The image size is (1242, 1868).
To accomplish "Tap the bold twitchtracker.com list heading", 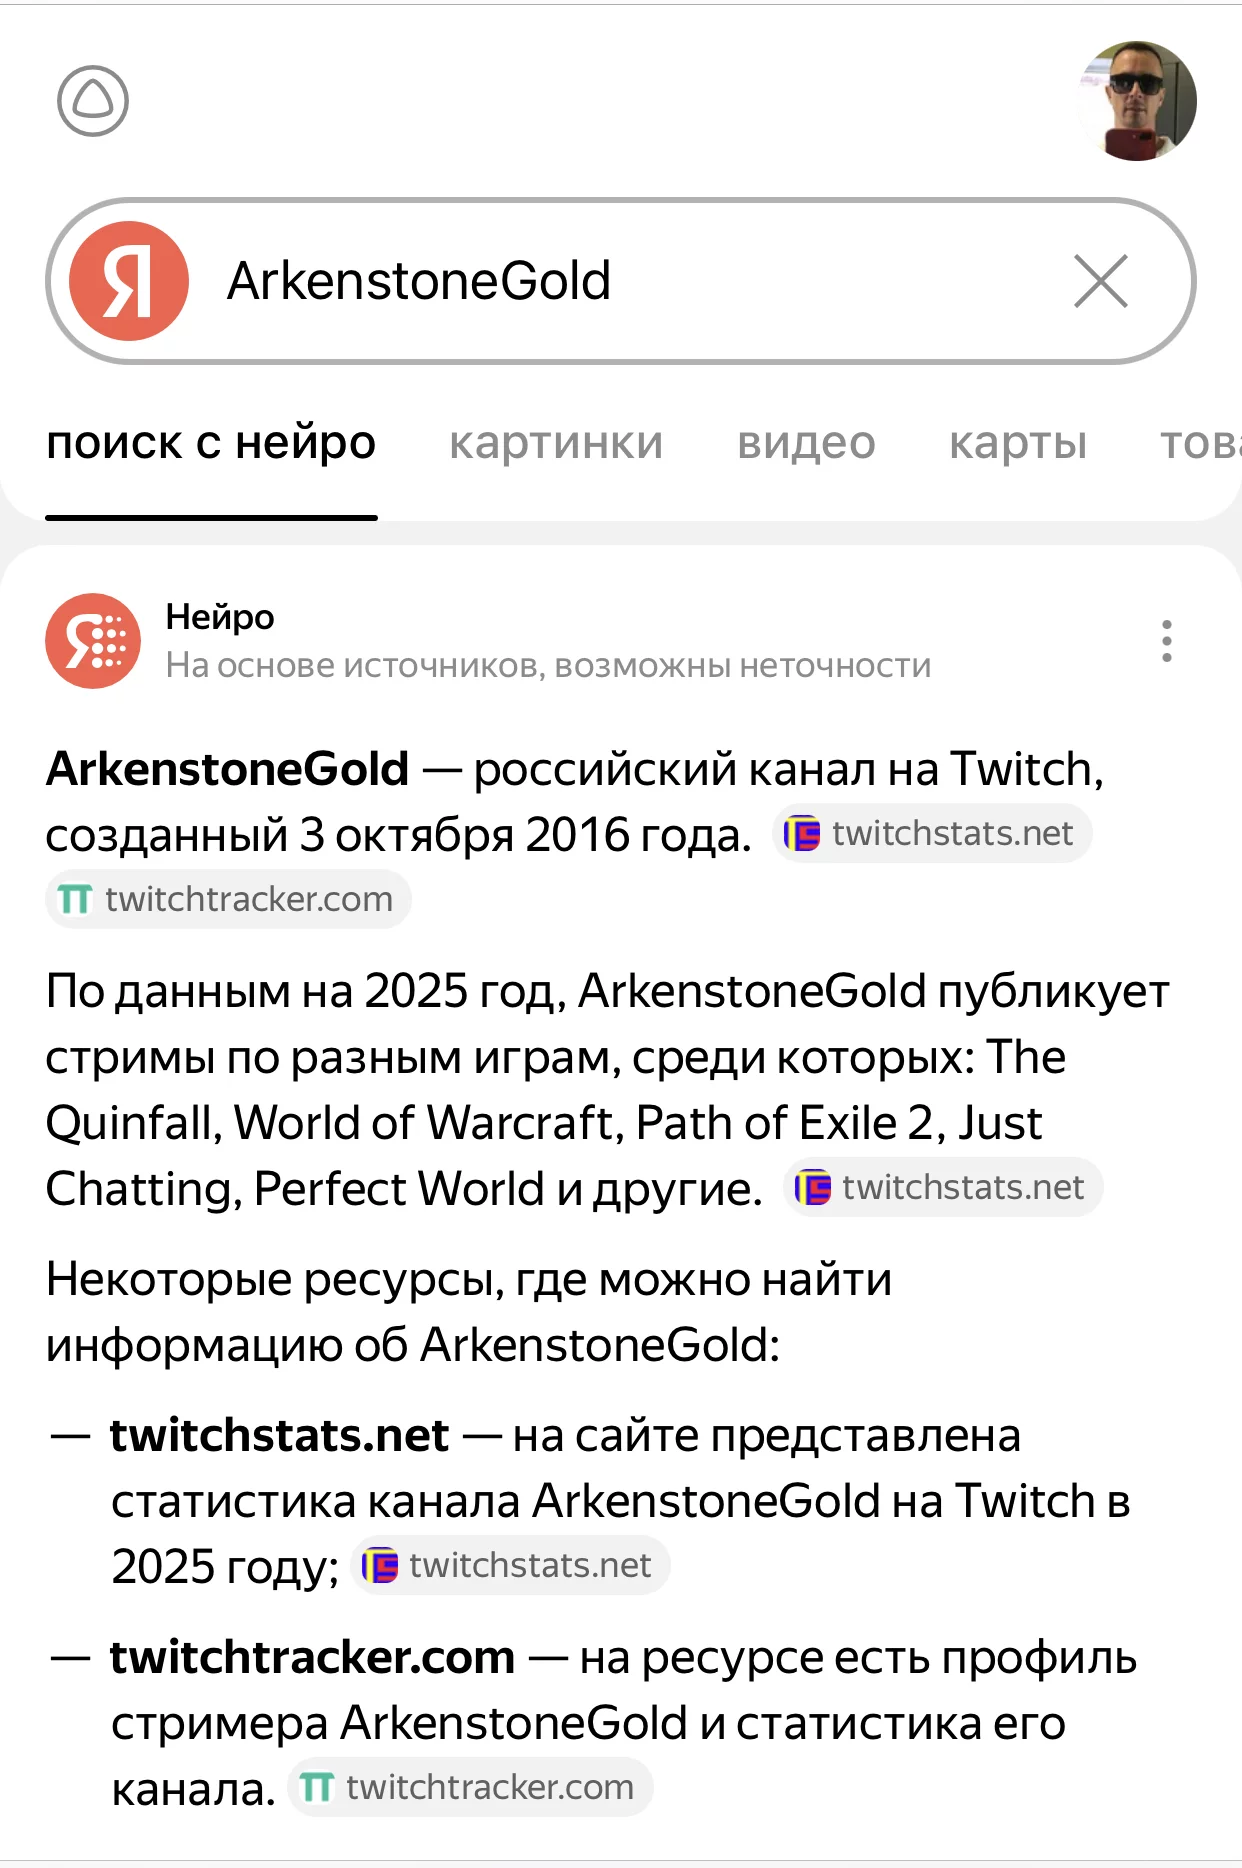I will [x=312, y=1657].
